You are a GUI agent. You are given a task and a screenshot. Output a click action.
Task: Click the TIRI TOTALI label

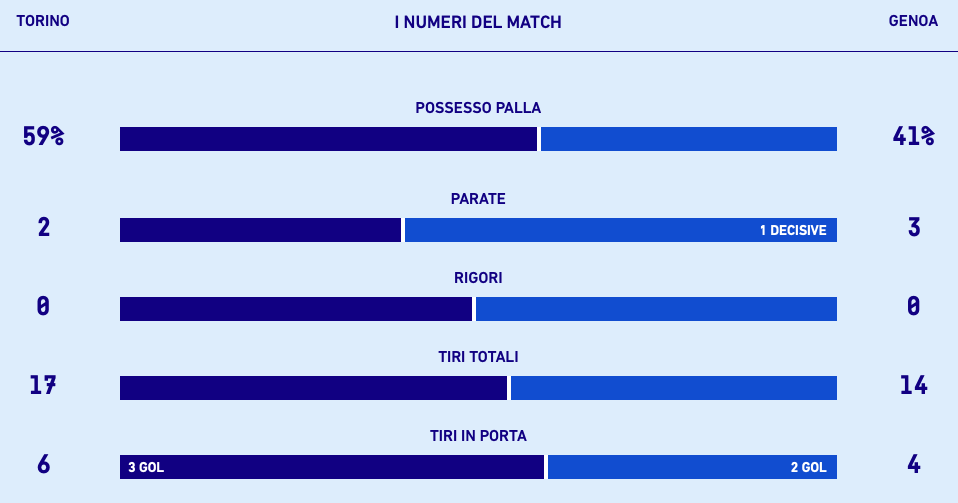pos(478,357)
